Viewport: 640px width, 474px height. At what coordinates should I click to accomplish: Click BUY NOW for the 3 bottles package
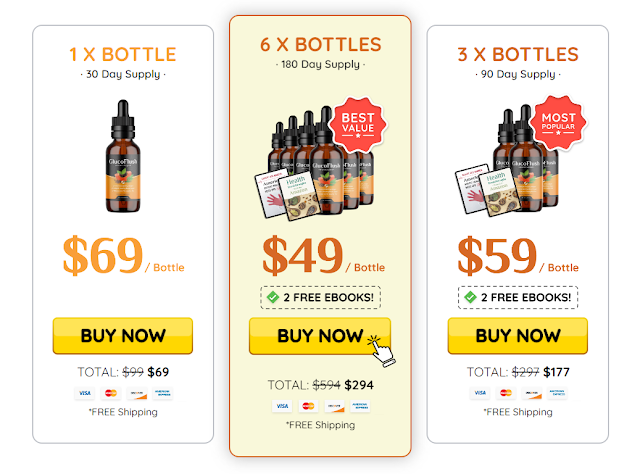click(x=518, y=336)
